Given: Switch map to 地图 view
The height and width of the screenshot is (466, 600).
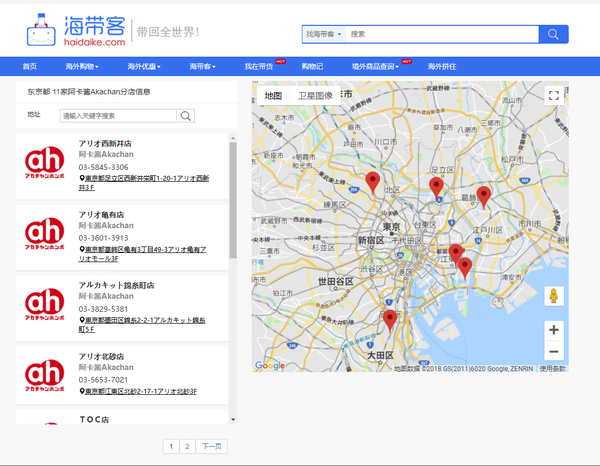Looking at the screenshot, I should [273, 96].
